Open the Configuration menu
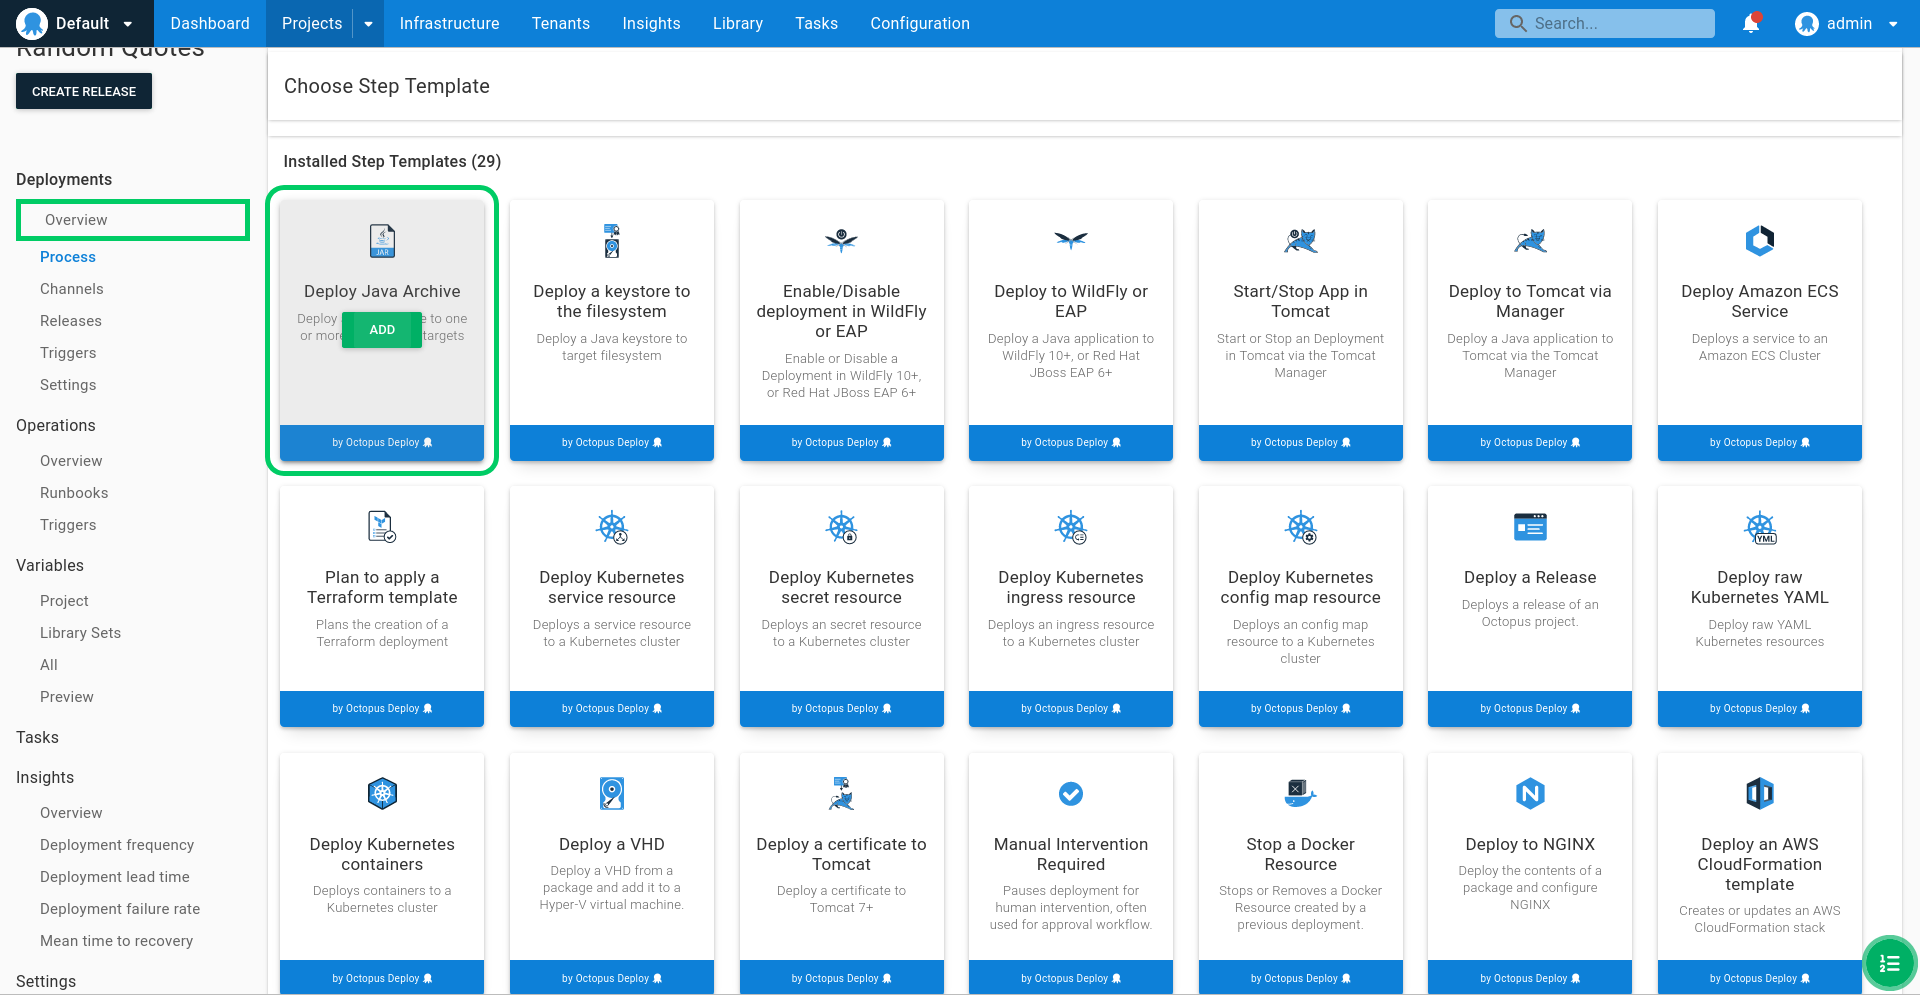Viewport: 1920px width, 995px height. 920,23
